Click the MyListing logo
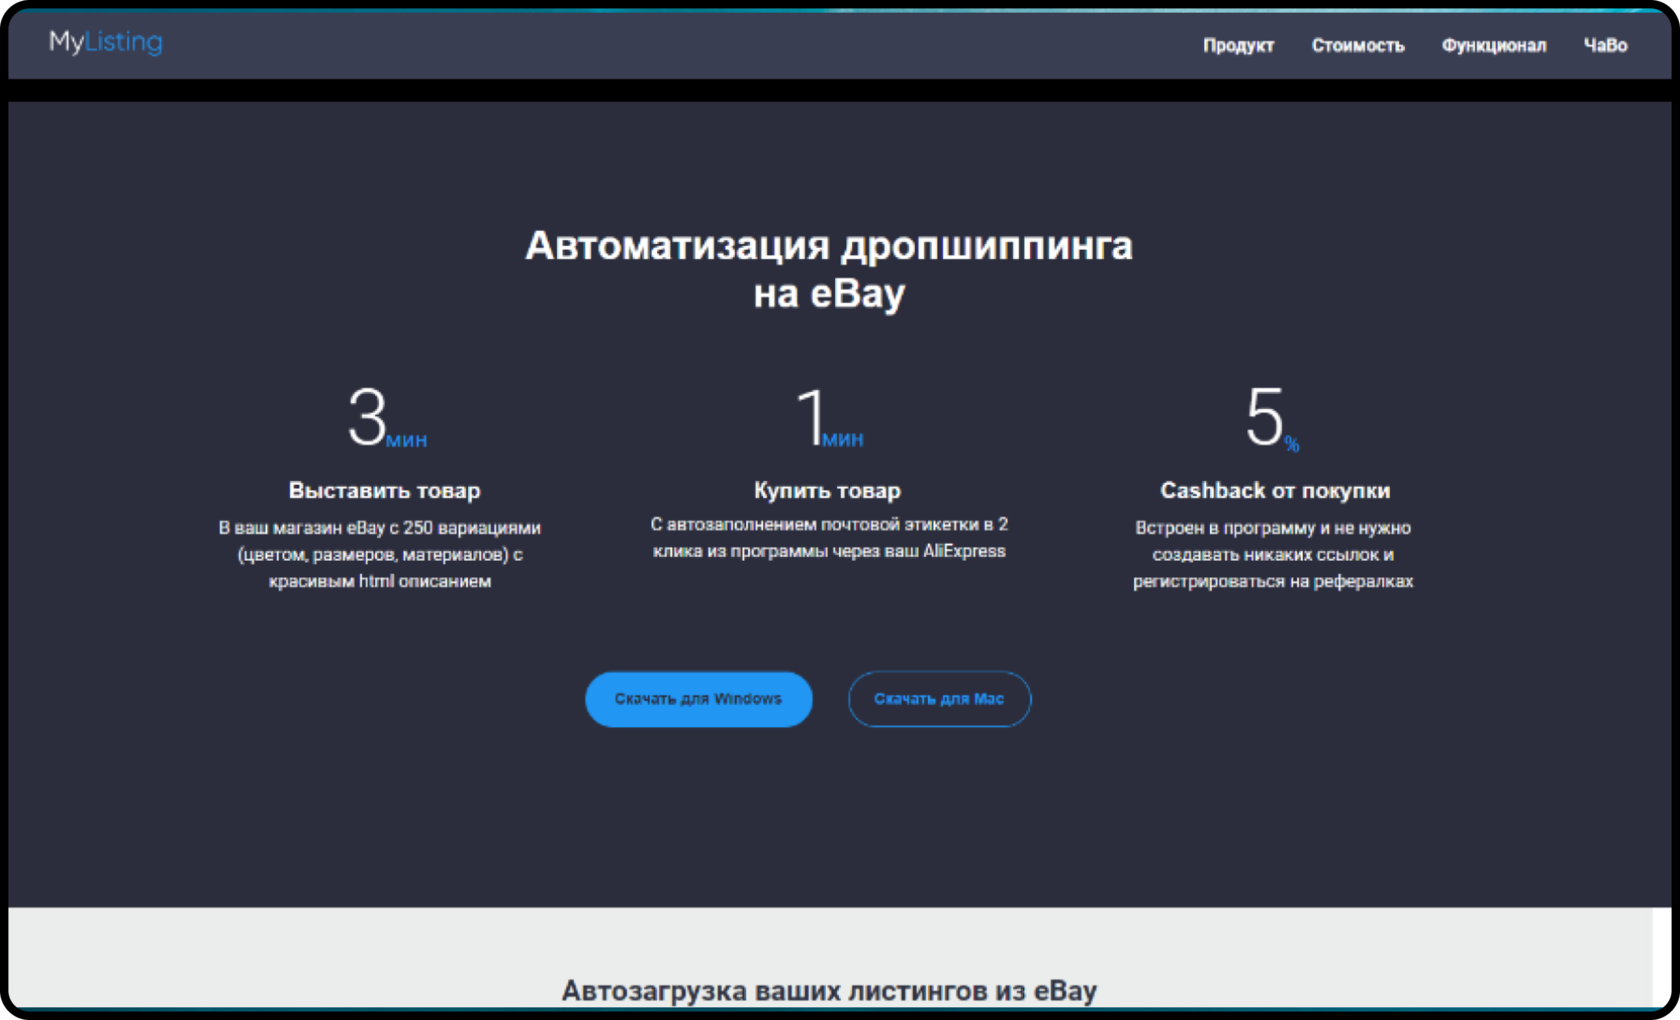 (106, 42)
